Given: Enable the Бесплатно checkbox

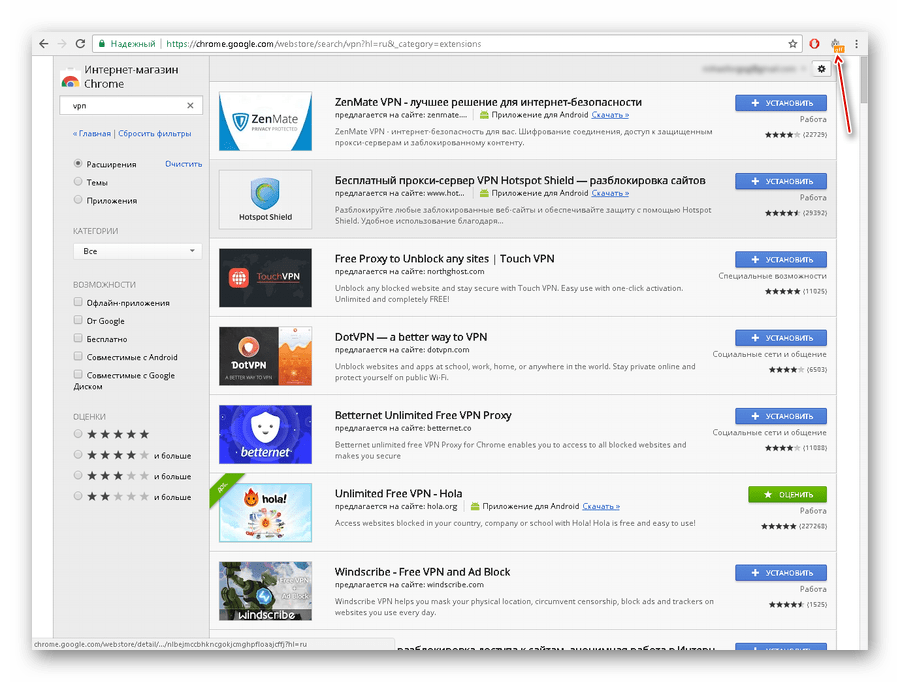Looking at the screenshot, I should click(x=78, y=339).
